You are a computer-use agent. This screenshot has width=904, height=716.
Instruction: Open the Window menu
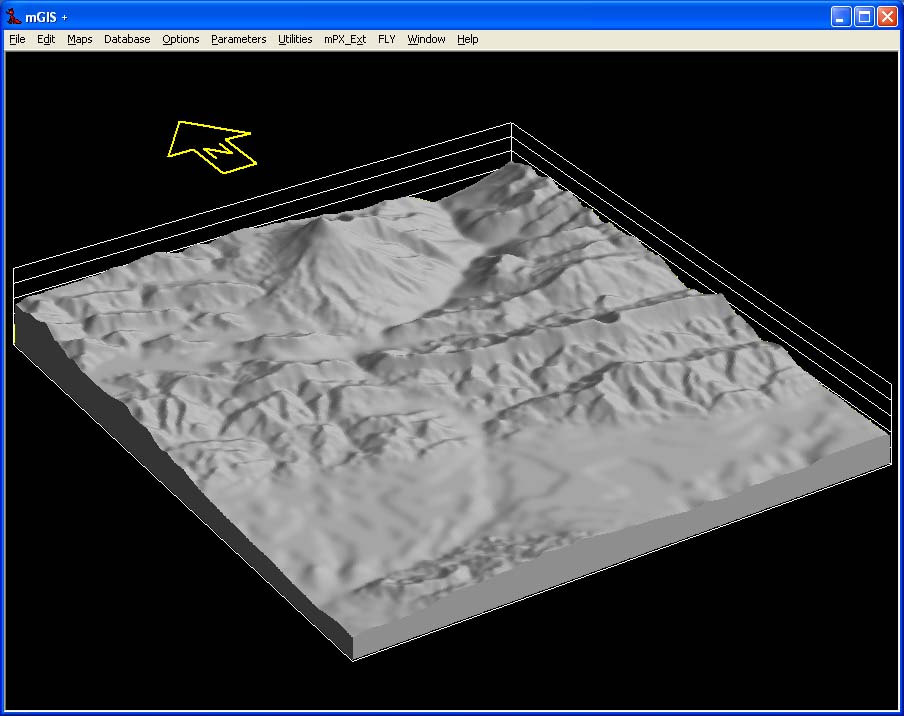click(x=426, y=39)
